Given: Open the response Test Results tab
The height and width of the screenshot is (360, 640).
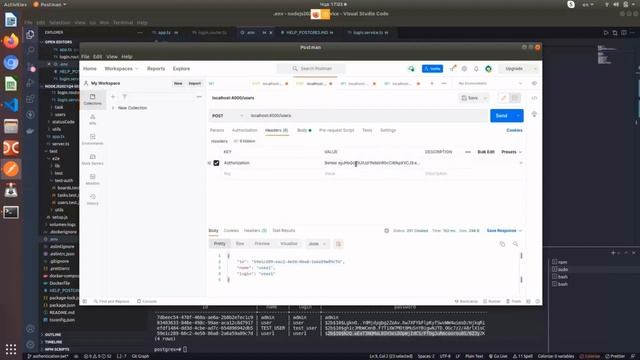Looking at the screenshot, I should (x=283, y=231).
